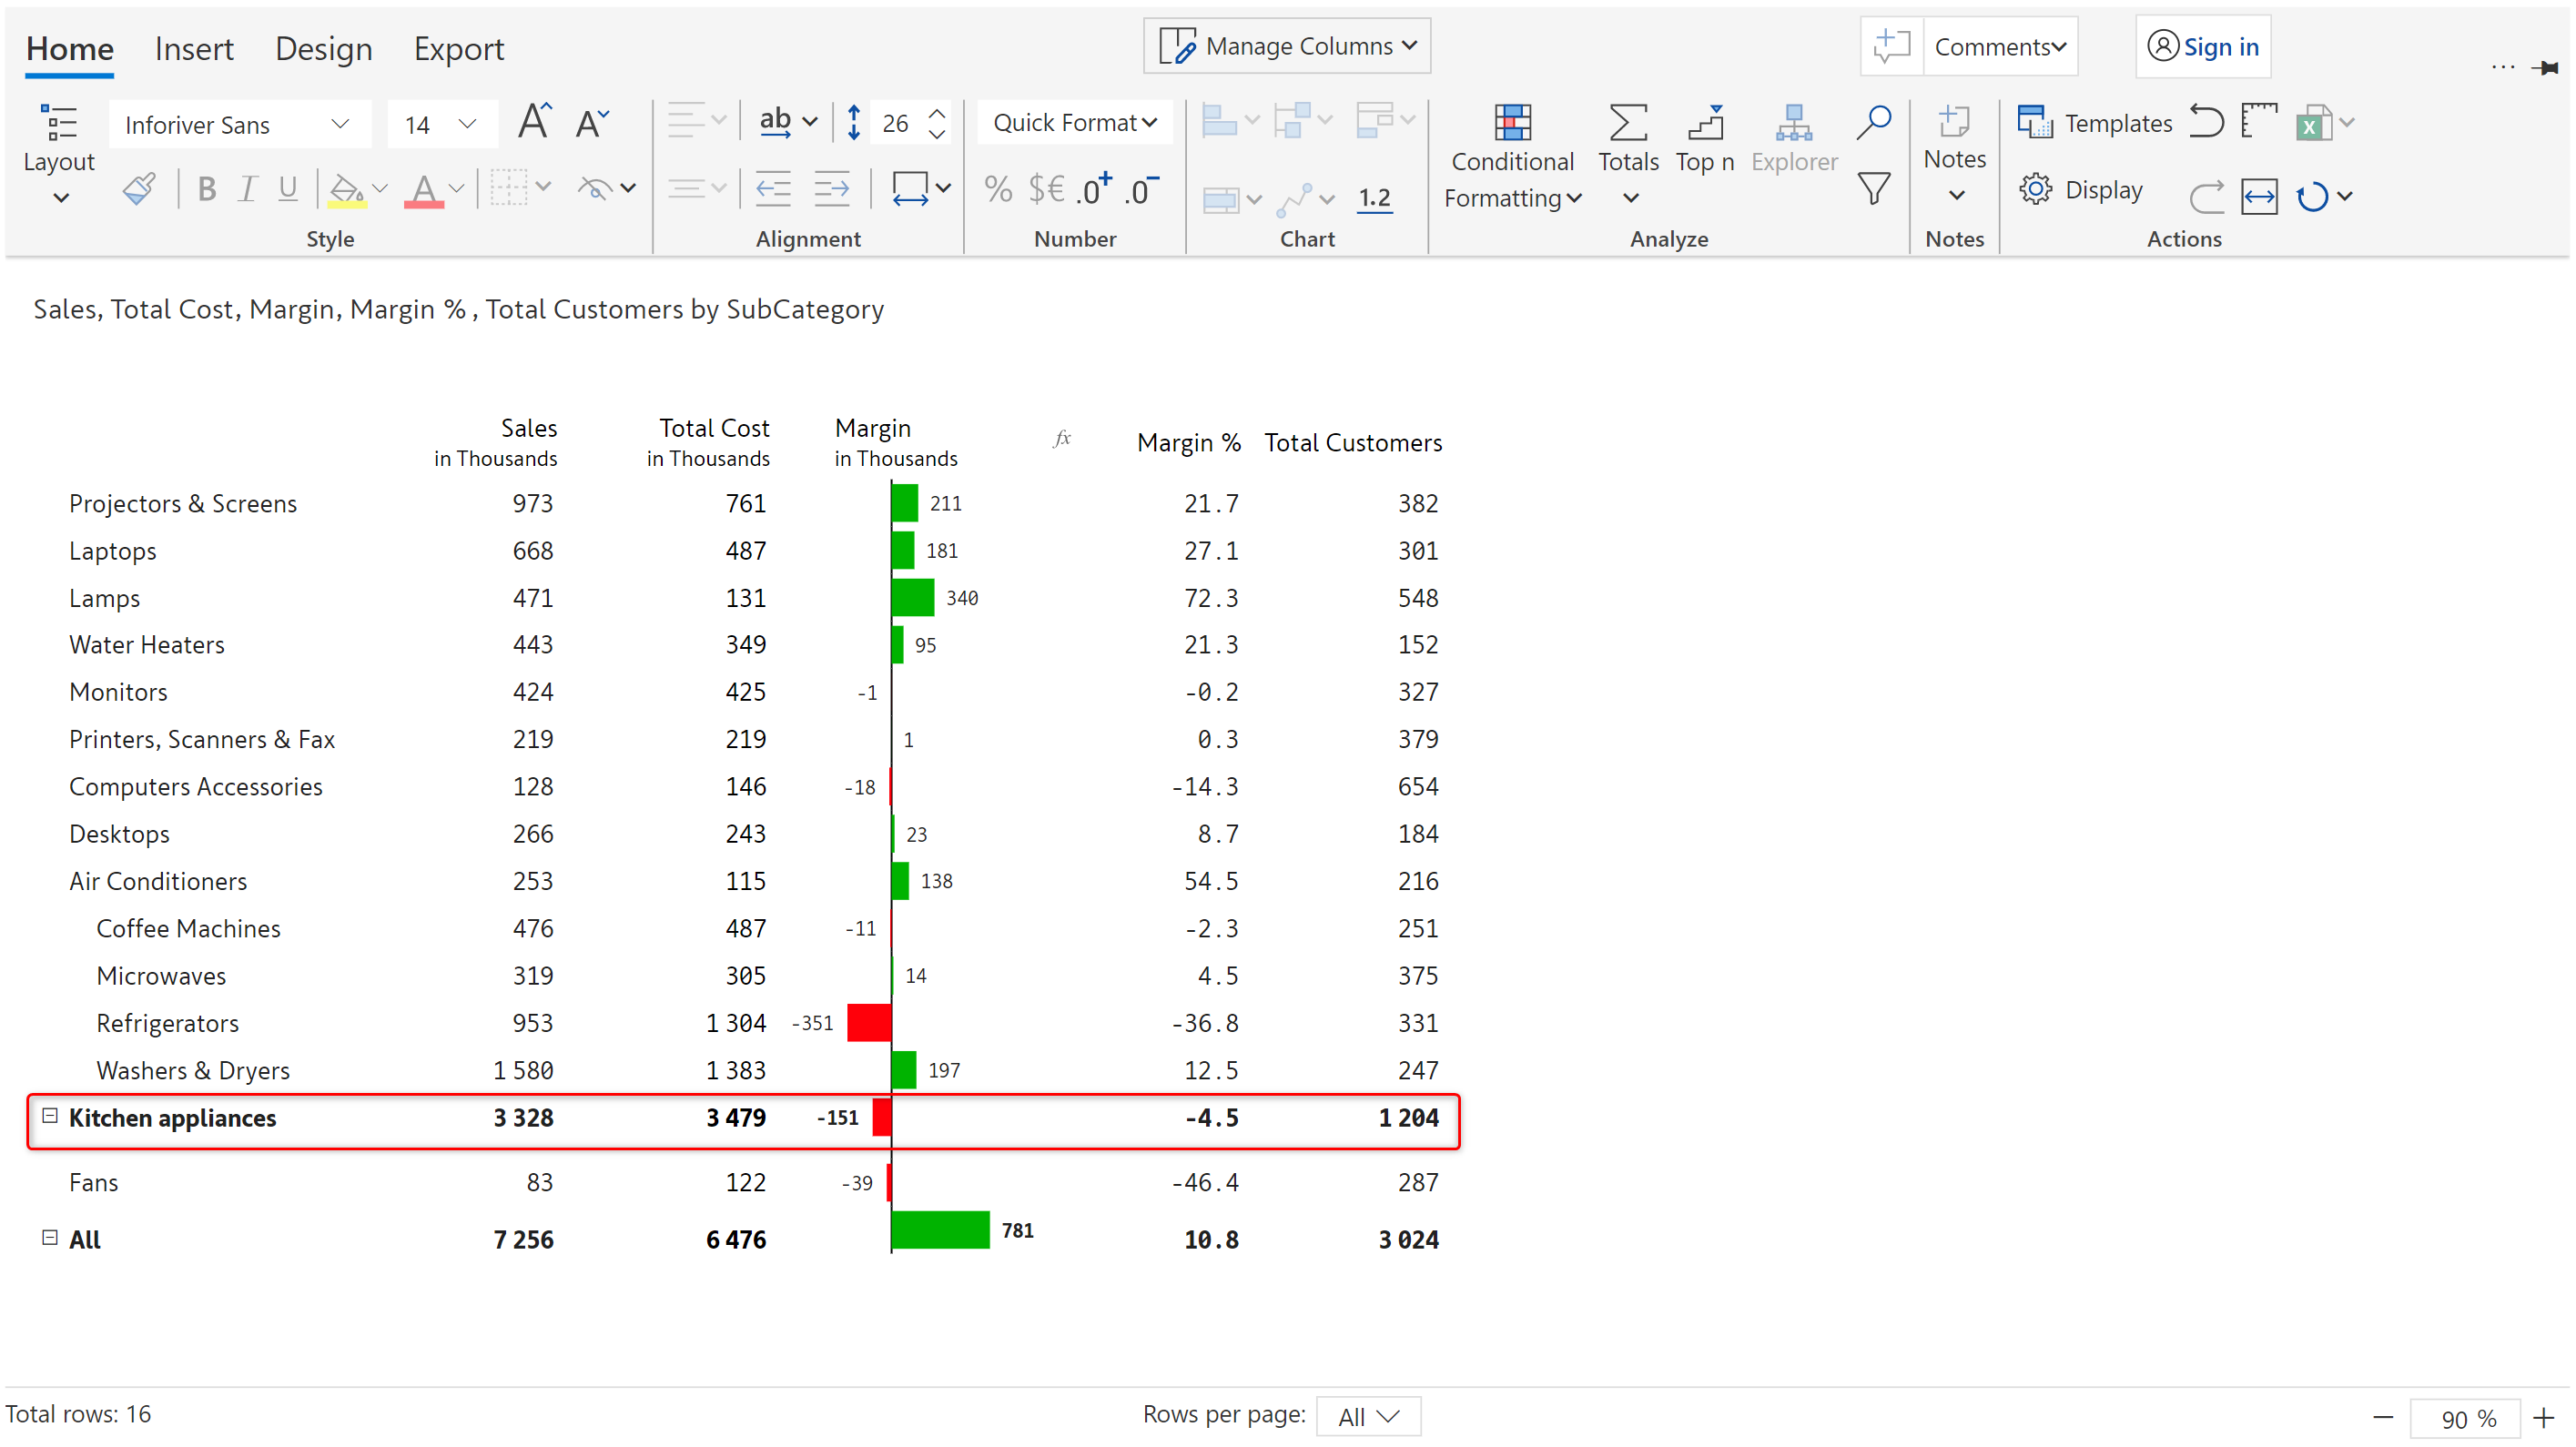2576x1447 pixels.
Task: Click the Sign in button
Action: click(2203, 47)
